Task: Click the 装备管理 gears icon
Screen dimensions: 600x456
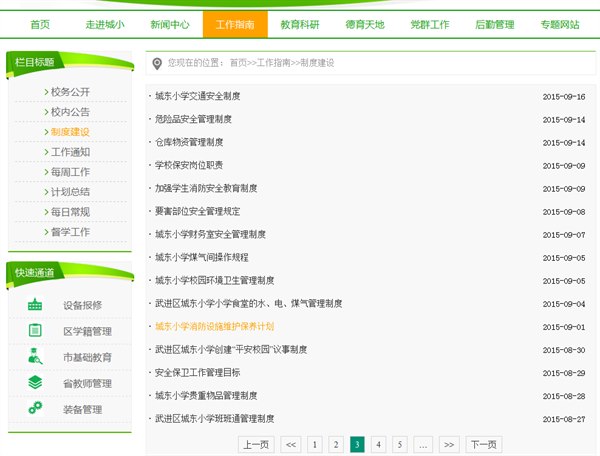Action: pos(35,408)
